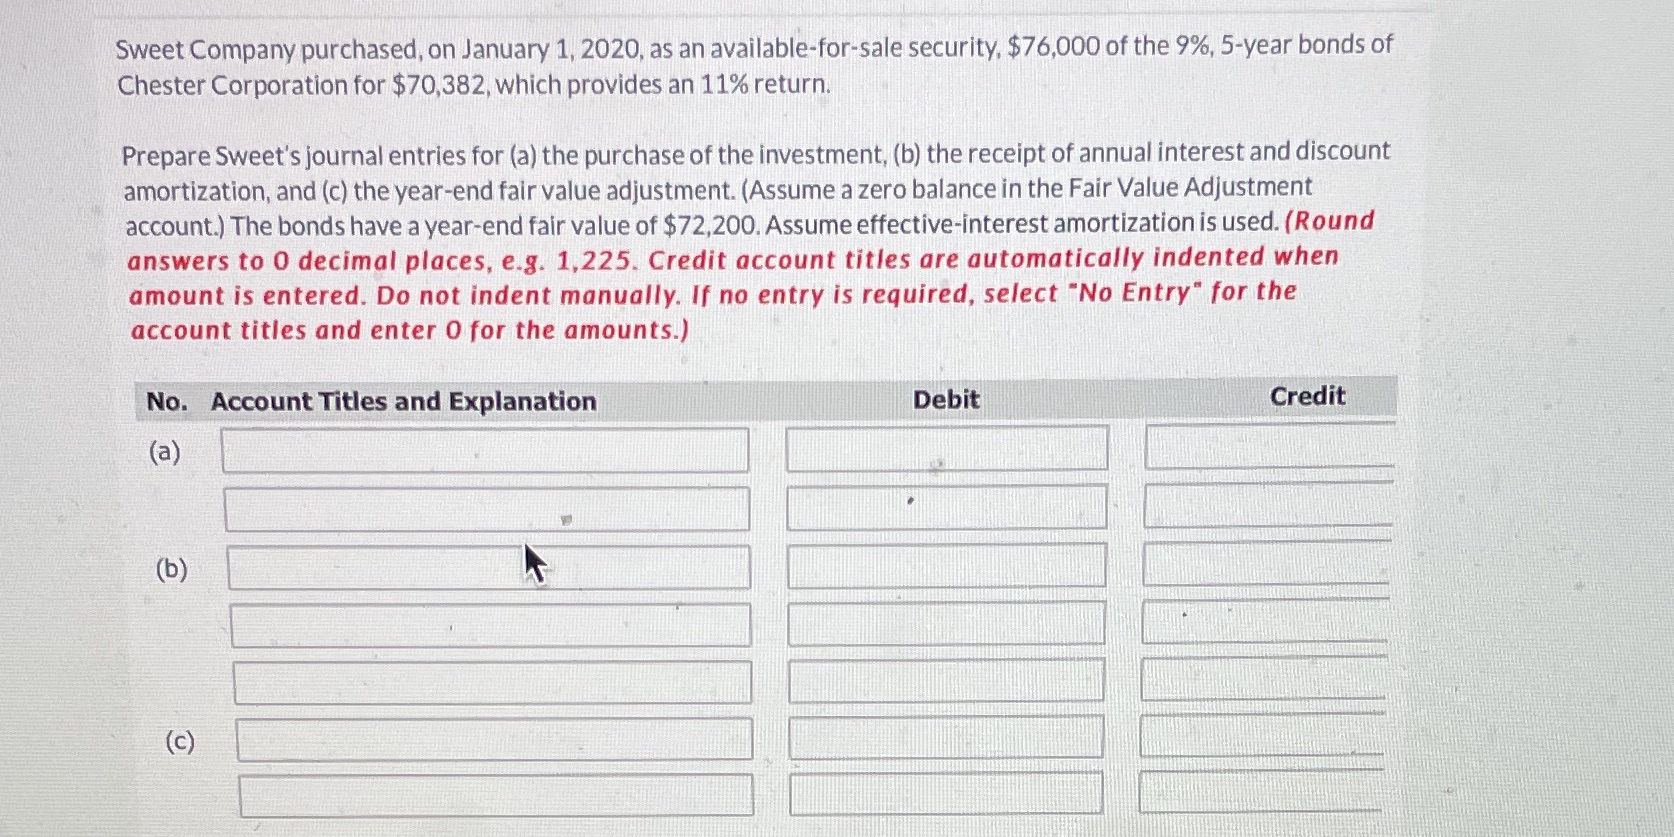Screen dimensions: 1674x837
Task: Select the debit box for entry (b) second line
Action: [945, 624]
